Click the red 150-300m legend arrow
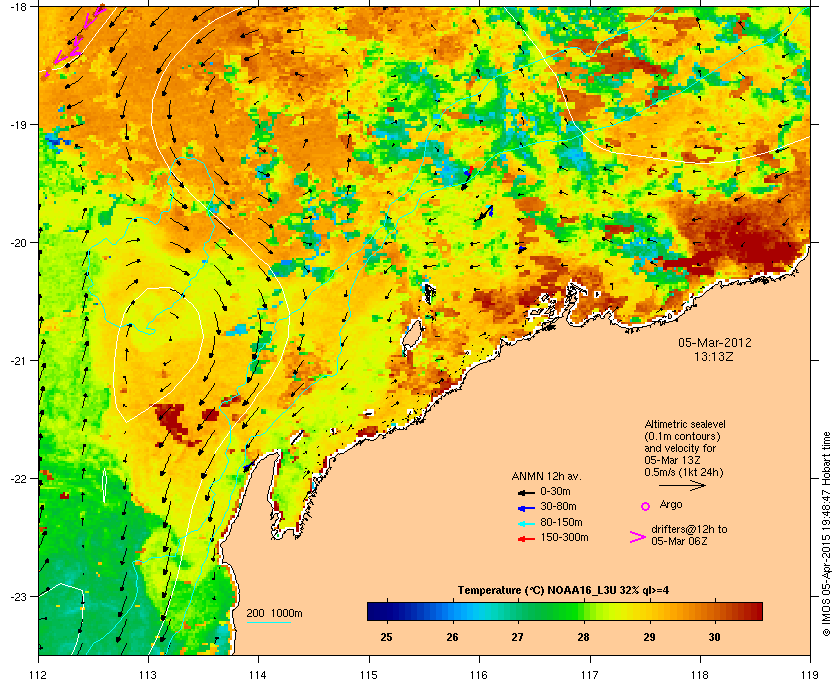 pos(526,539)
